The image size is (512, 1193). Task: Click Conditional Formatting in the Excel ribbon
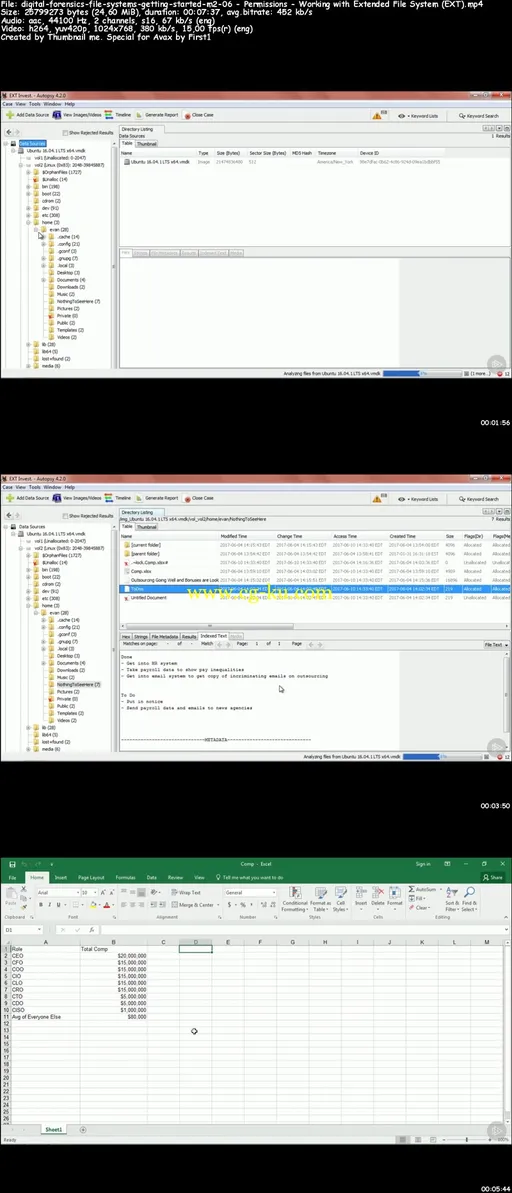pyautogui.click(x=294, y=899)
